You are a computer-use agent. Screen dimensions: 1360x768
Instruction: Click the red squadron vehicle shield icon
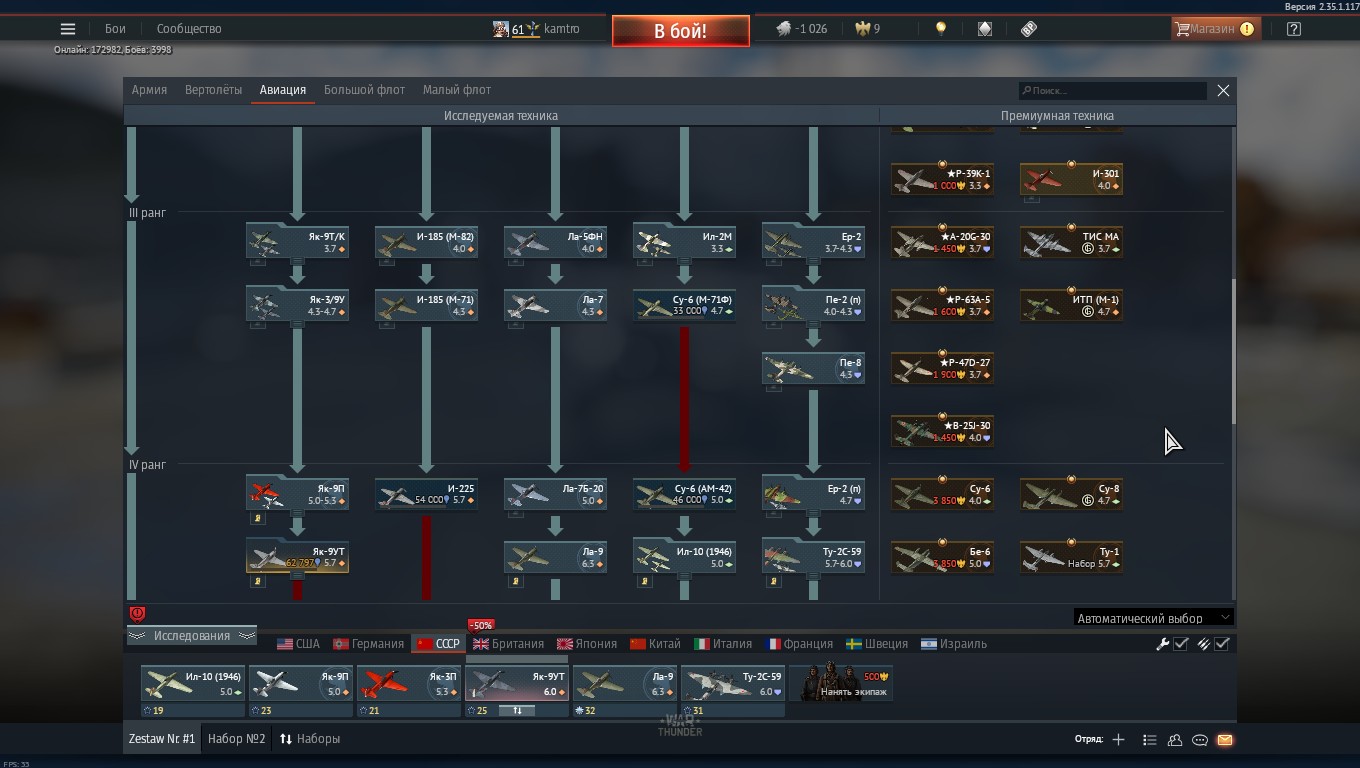pyautogui.click(x=137, y=614)
